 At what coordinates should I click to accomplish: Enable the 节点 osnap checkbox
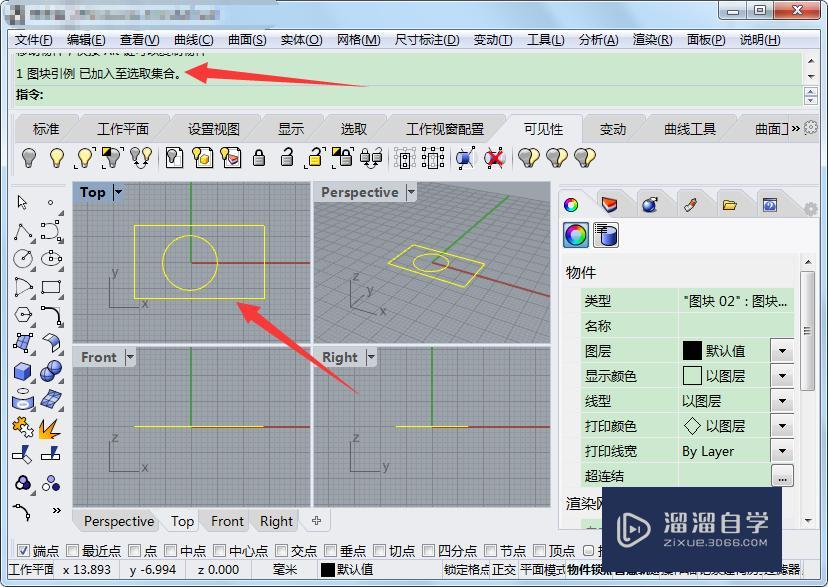tap(491, 551)
